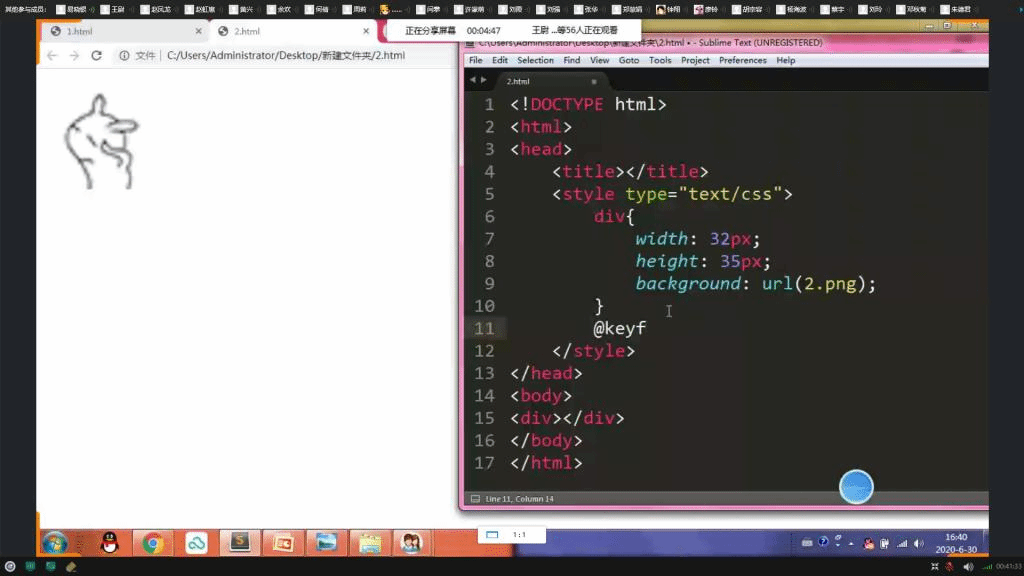Click the browser forward arrow
Viewport: 1024px width, 576px height.
(x=74, y=56)
